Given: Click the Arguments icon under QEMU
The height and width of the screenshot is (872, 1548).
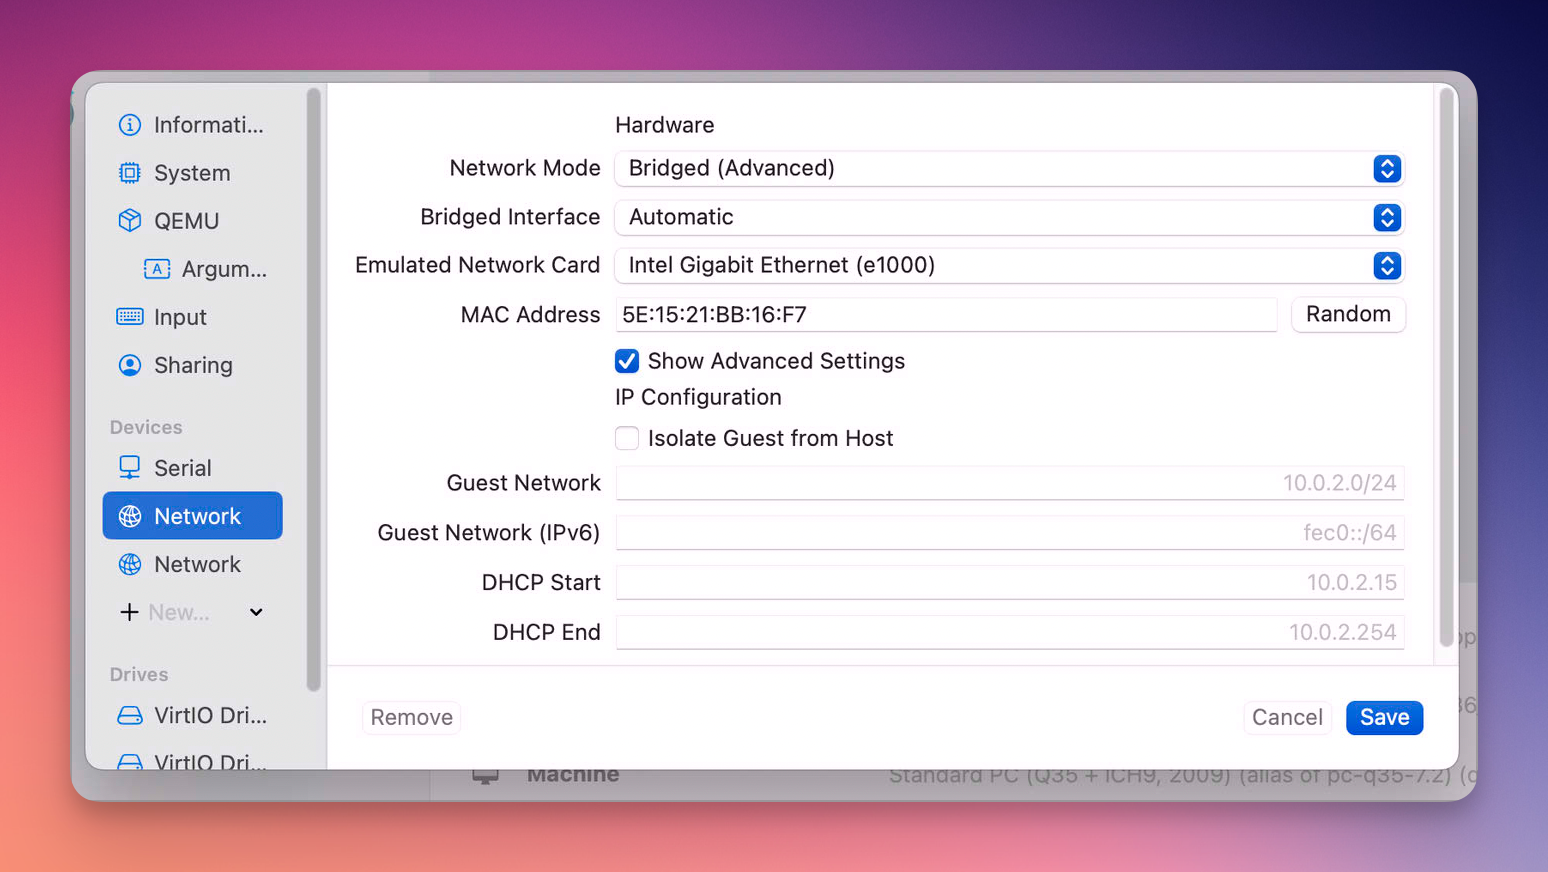Looking at the screenshot, I should click(157, 269).
